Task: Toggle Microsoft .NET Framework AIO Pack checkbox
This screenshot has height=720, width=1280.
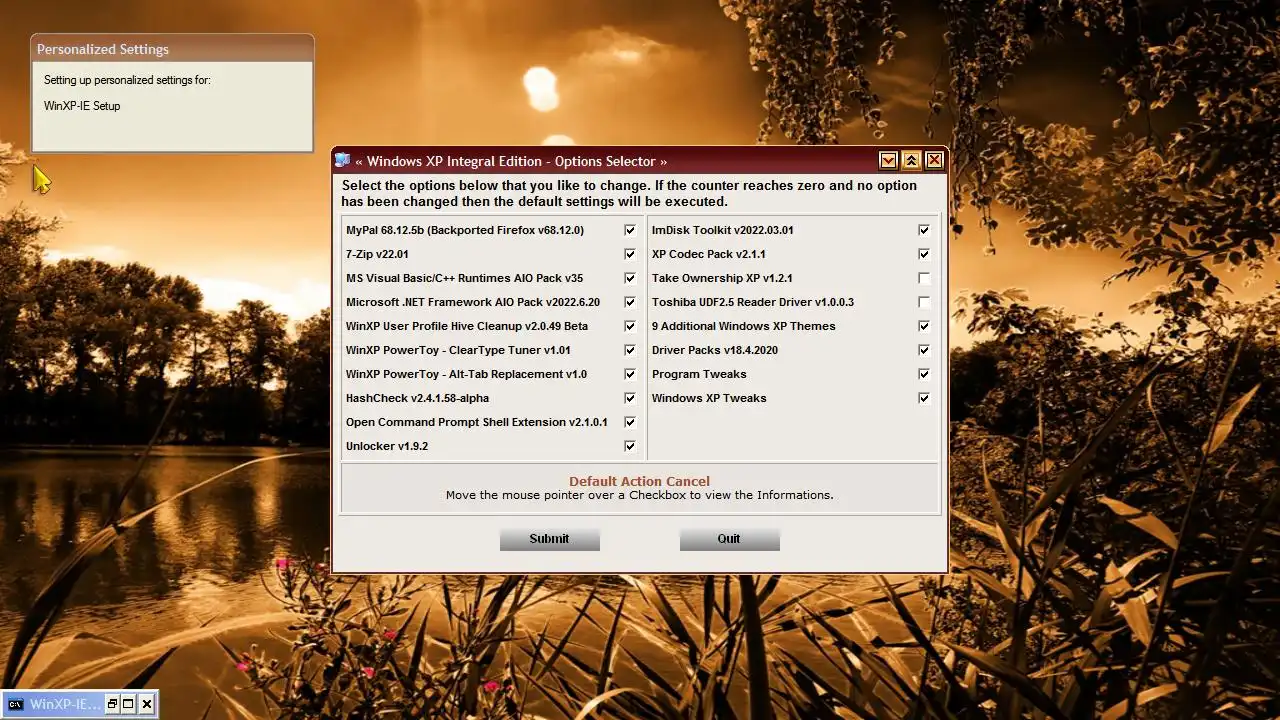Action: pyautogui.click(x=630, y=302)
